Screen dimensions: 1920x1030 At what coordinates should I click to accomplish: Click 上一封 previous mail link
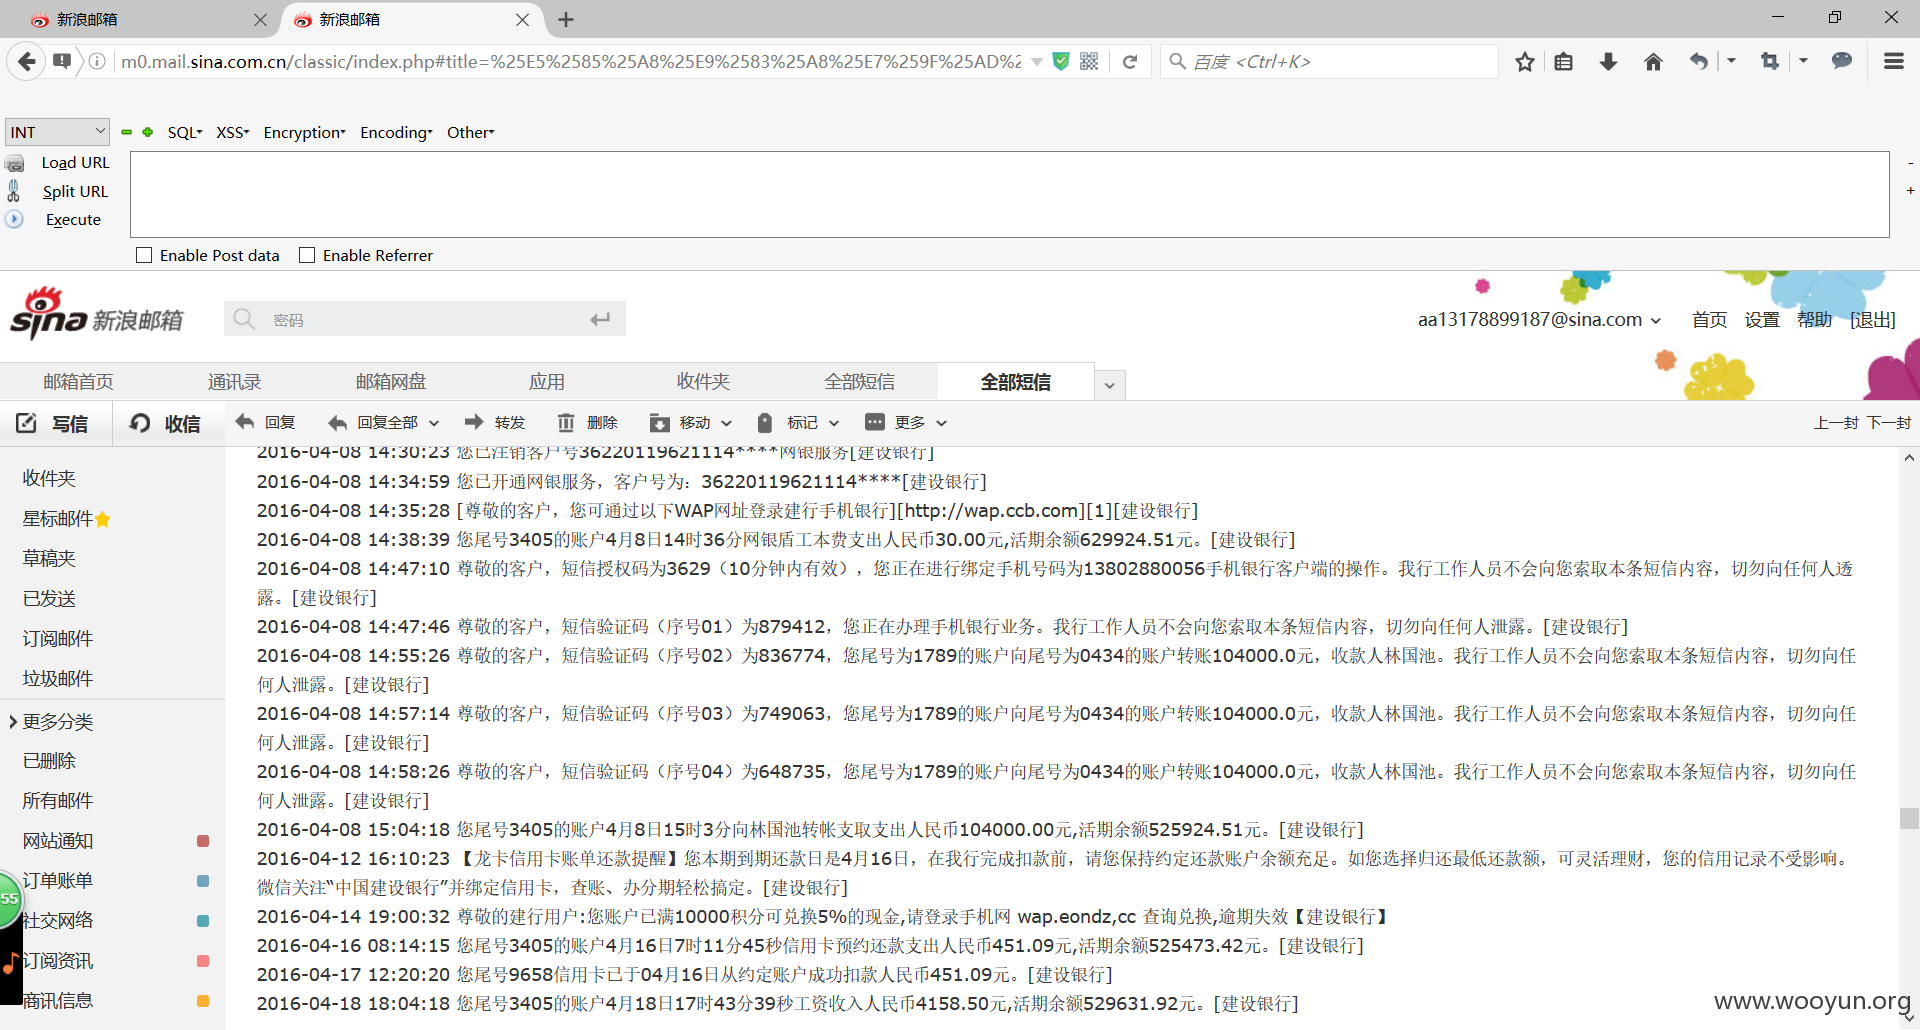(x=1837, y=423)
